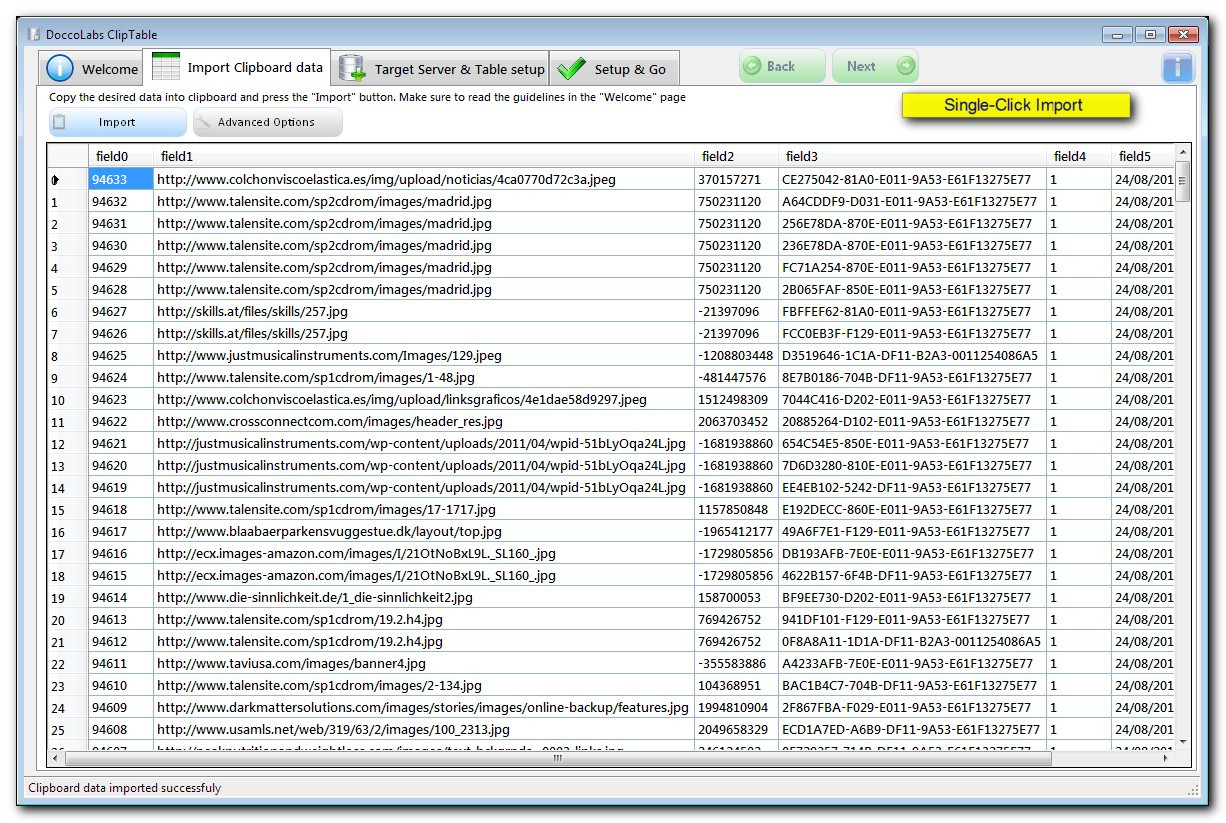The height and width of the screenshot is (823, 1226).
Task: Click the vertical scrollbar thumb
Action: [1183, 182]
